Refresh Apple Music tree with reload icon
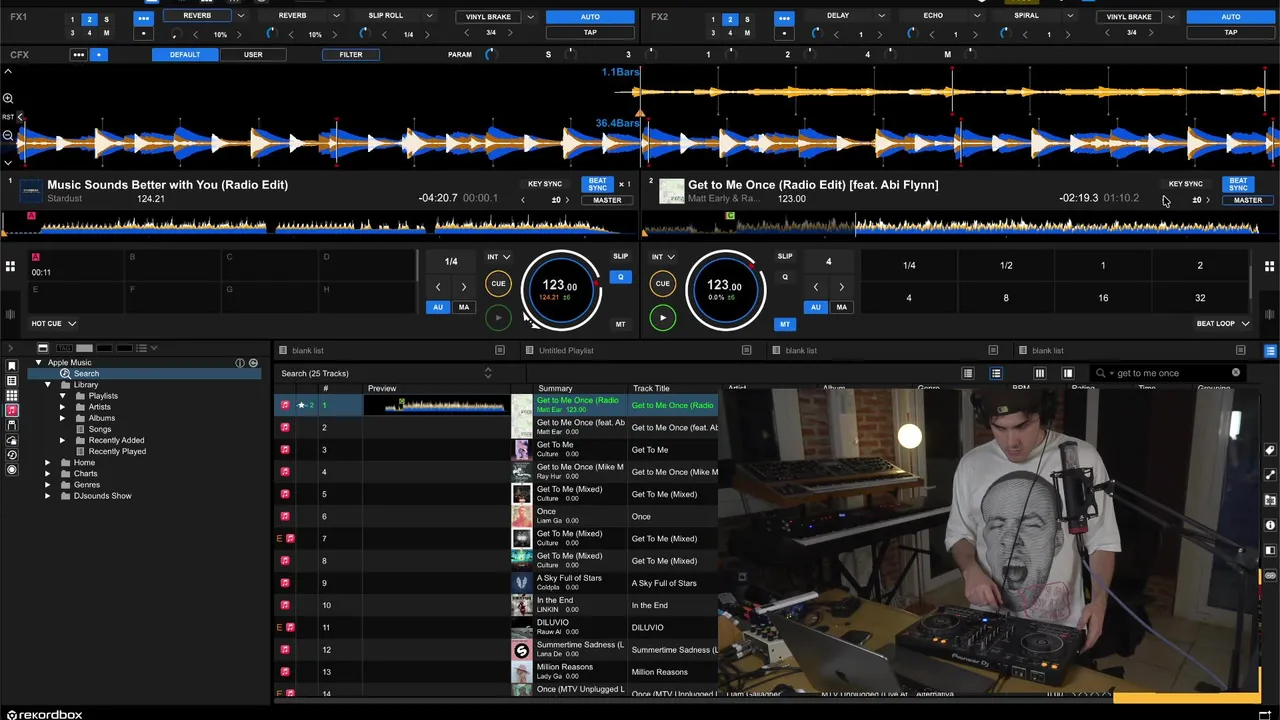This screenshot has width=1280, height=720. pos(253,363)
